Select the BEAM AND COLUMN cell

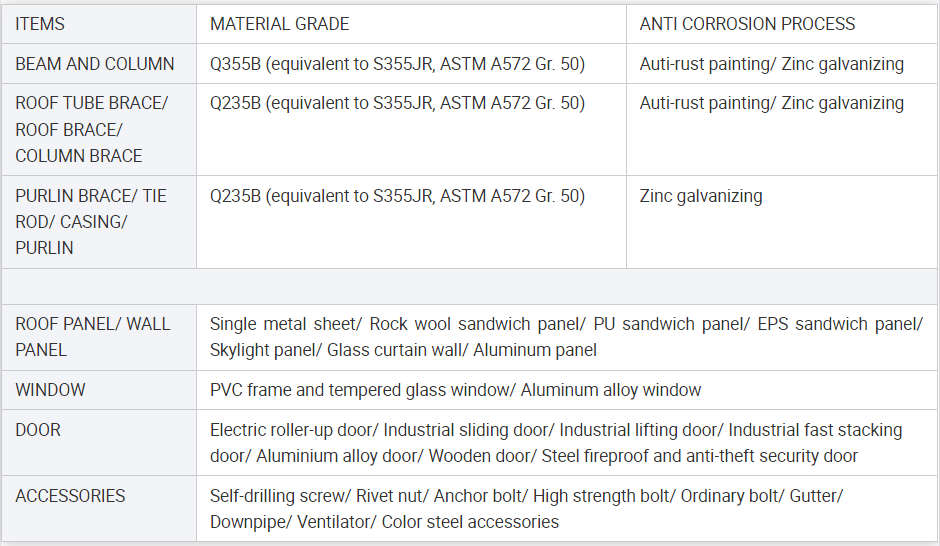tap(95, 64)
